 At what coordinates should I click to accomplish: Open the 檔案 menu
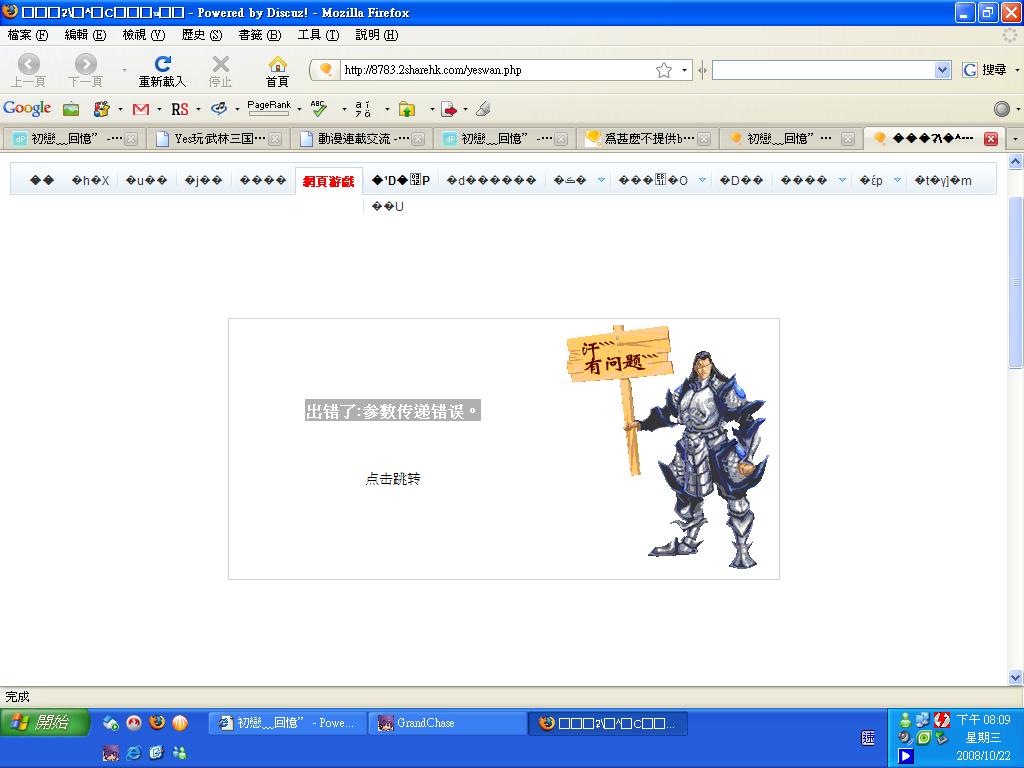click(27, 35)
